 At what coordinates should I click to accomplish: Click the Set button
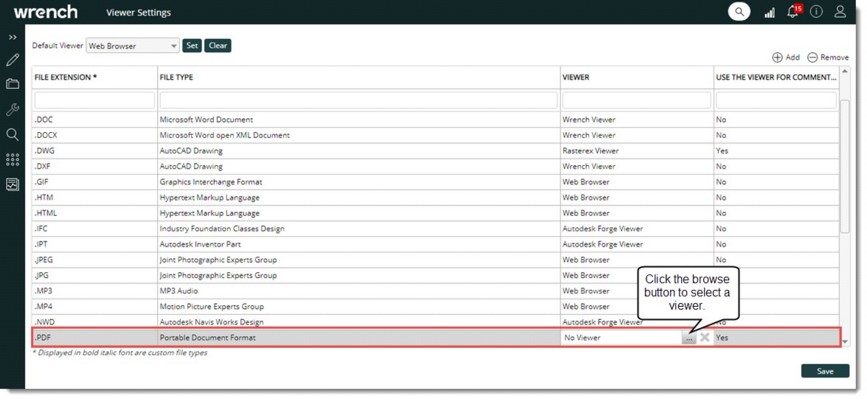(x=192, y=46)
